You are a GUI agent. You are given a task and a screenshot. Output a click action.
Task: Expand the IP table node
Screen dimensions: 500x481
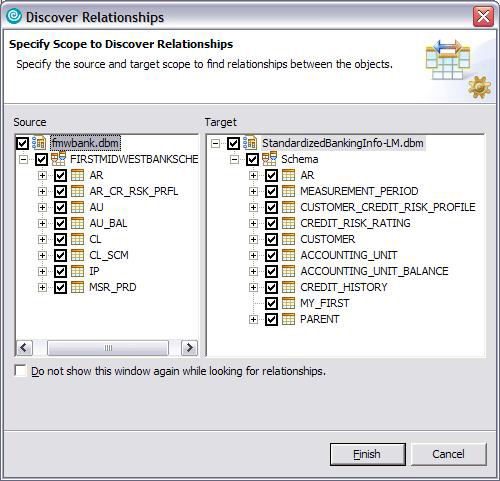(42, 271)
